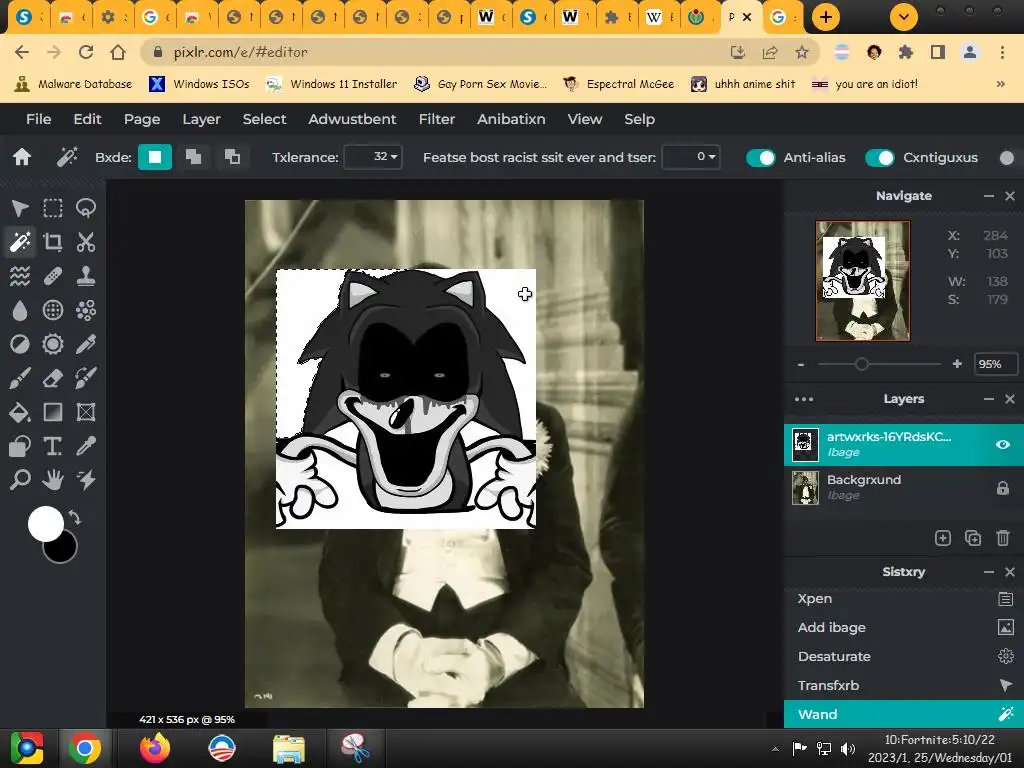Add a new layer with plus icon
This screenshot has height=768, width=1024.
[x=942, y=538]
